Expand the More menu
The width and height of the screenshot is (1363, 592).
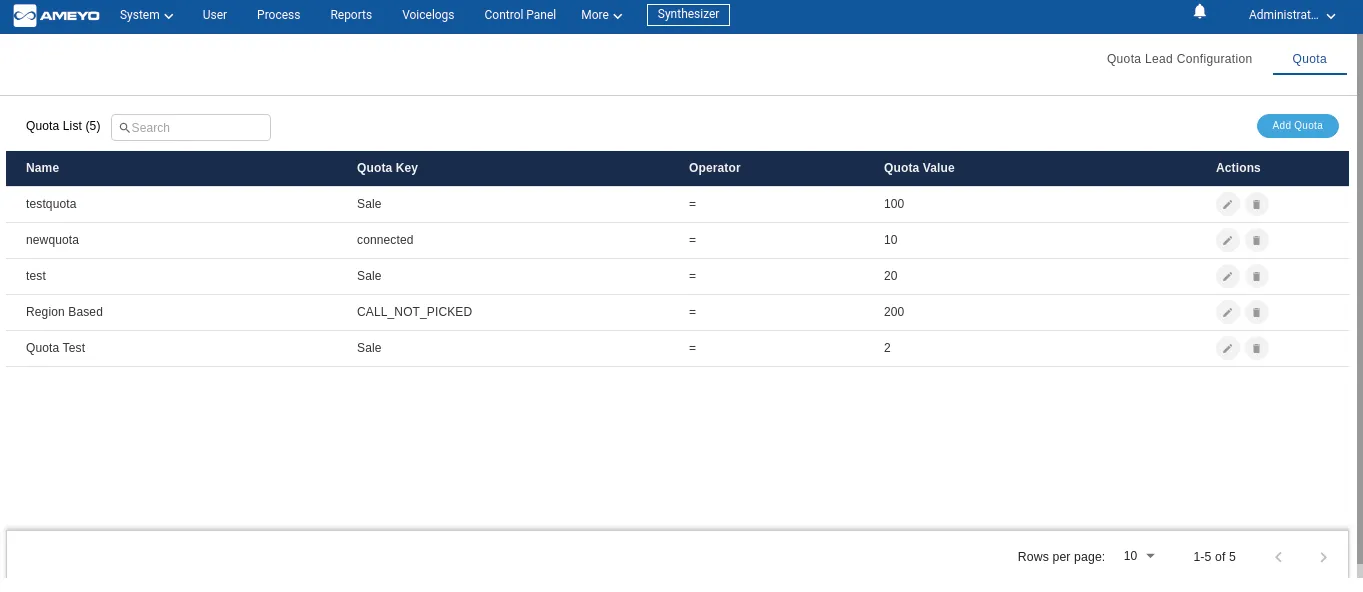click(x=602, y=15)
